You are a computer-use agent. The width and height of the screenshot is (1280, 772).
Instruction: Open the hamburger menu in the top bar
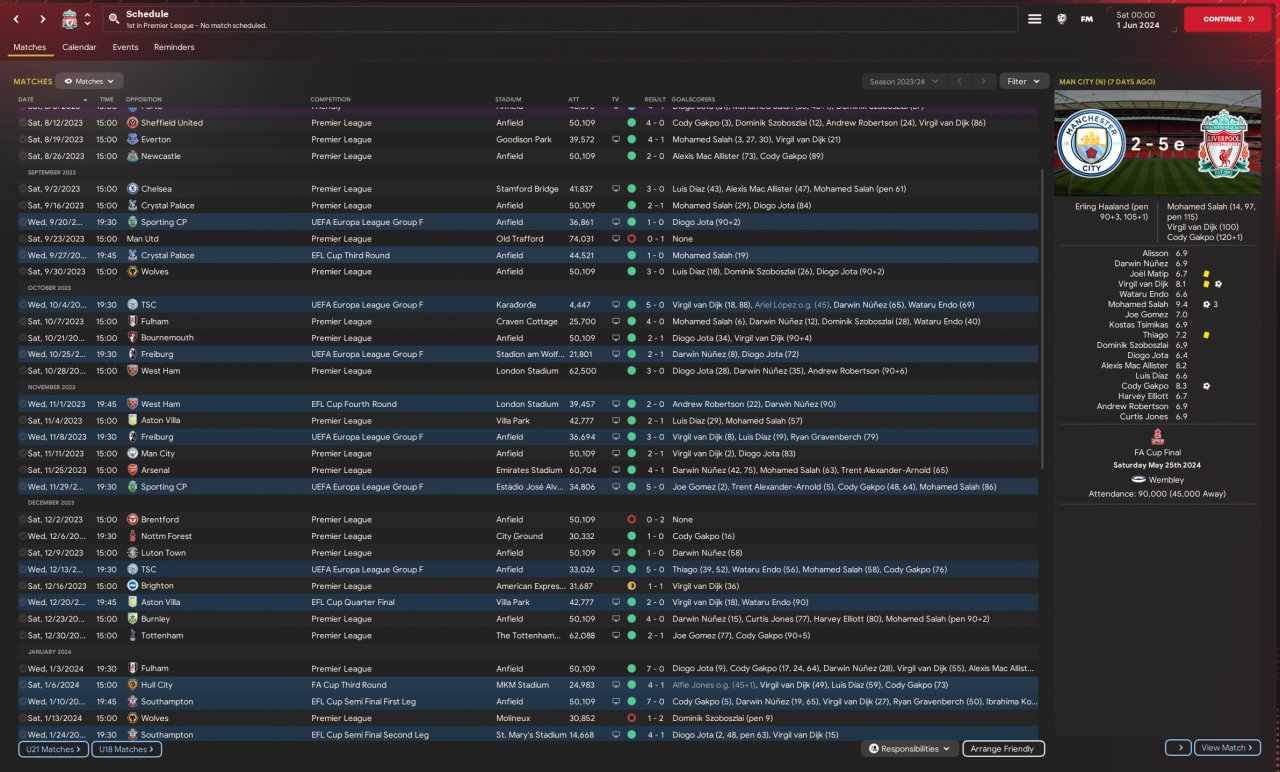pyautogui.click(x=1035, y=19)
